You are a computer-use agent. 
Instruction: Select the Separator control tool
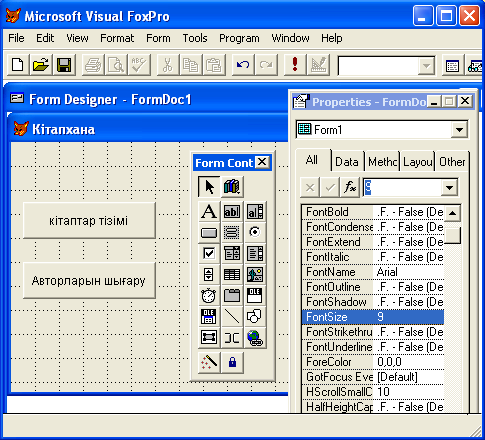(232, 338)
